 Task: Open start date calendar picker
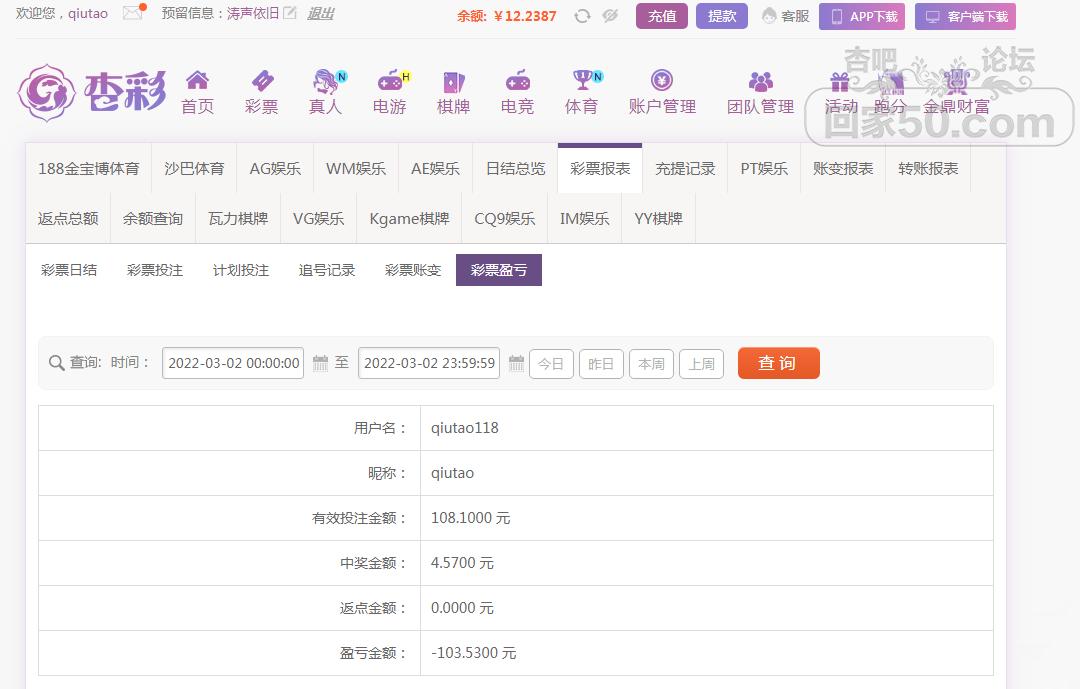[x=321, y=363]
